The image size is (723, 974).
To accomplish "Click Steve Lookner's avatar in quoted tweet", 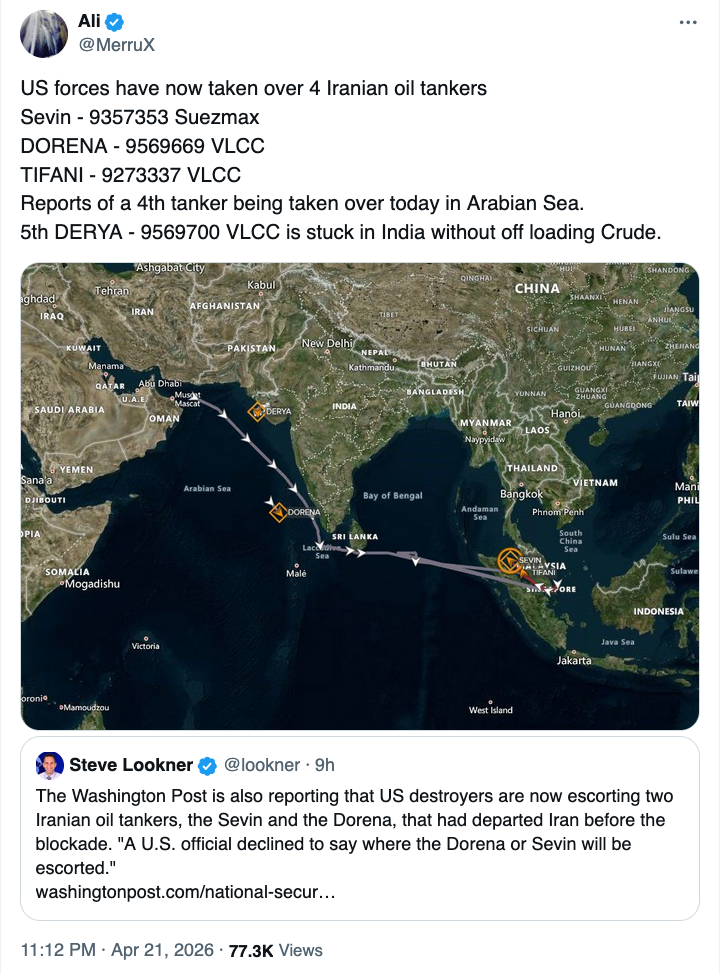I will [x=50, y=765].
